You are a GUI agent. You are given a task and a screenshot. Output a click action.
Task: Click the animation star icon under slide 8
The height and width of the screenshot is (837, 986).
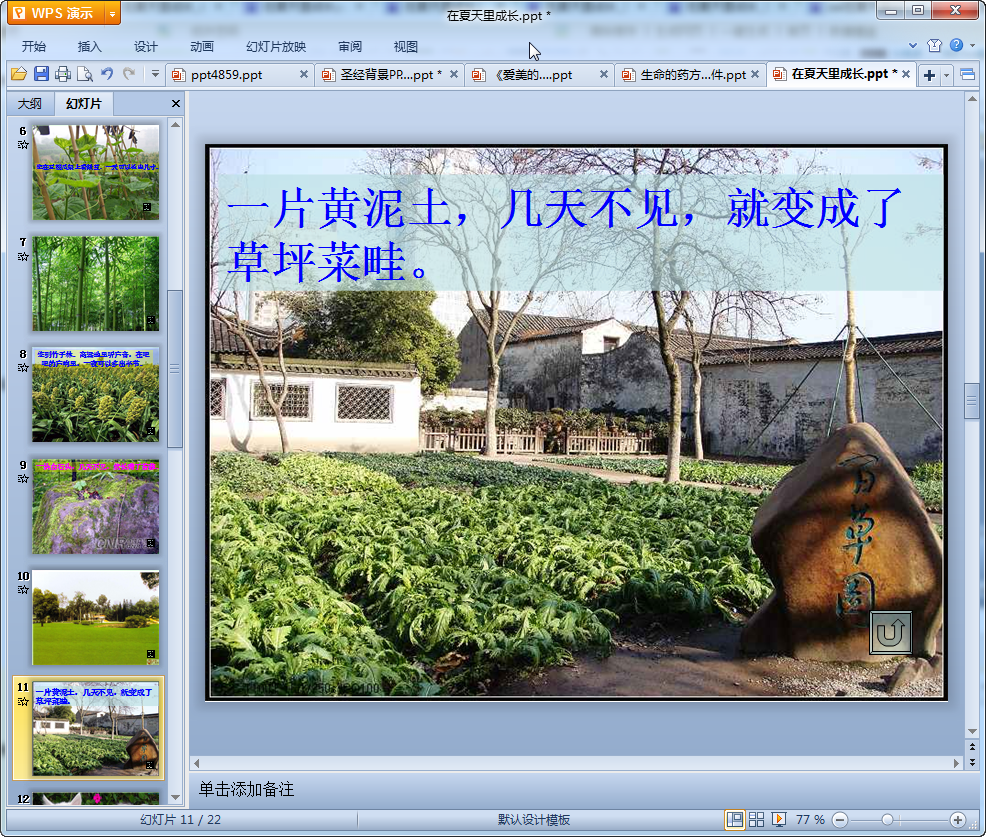click(x=23, y=367)
